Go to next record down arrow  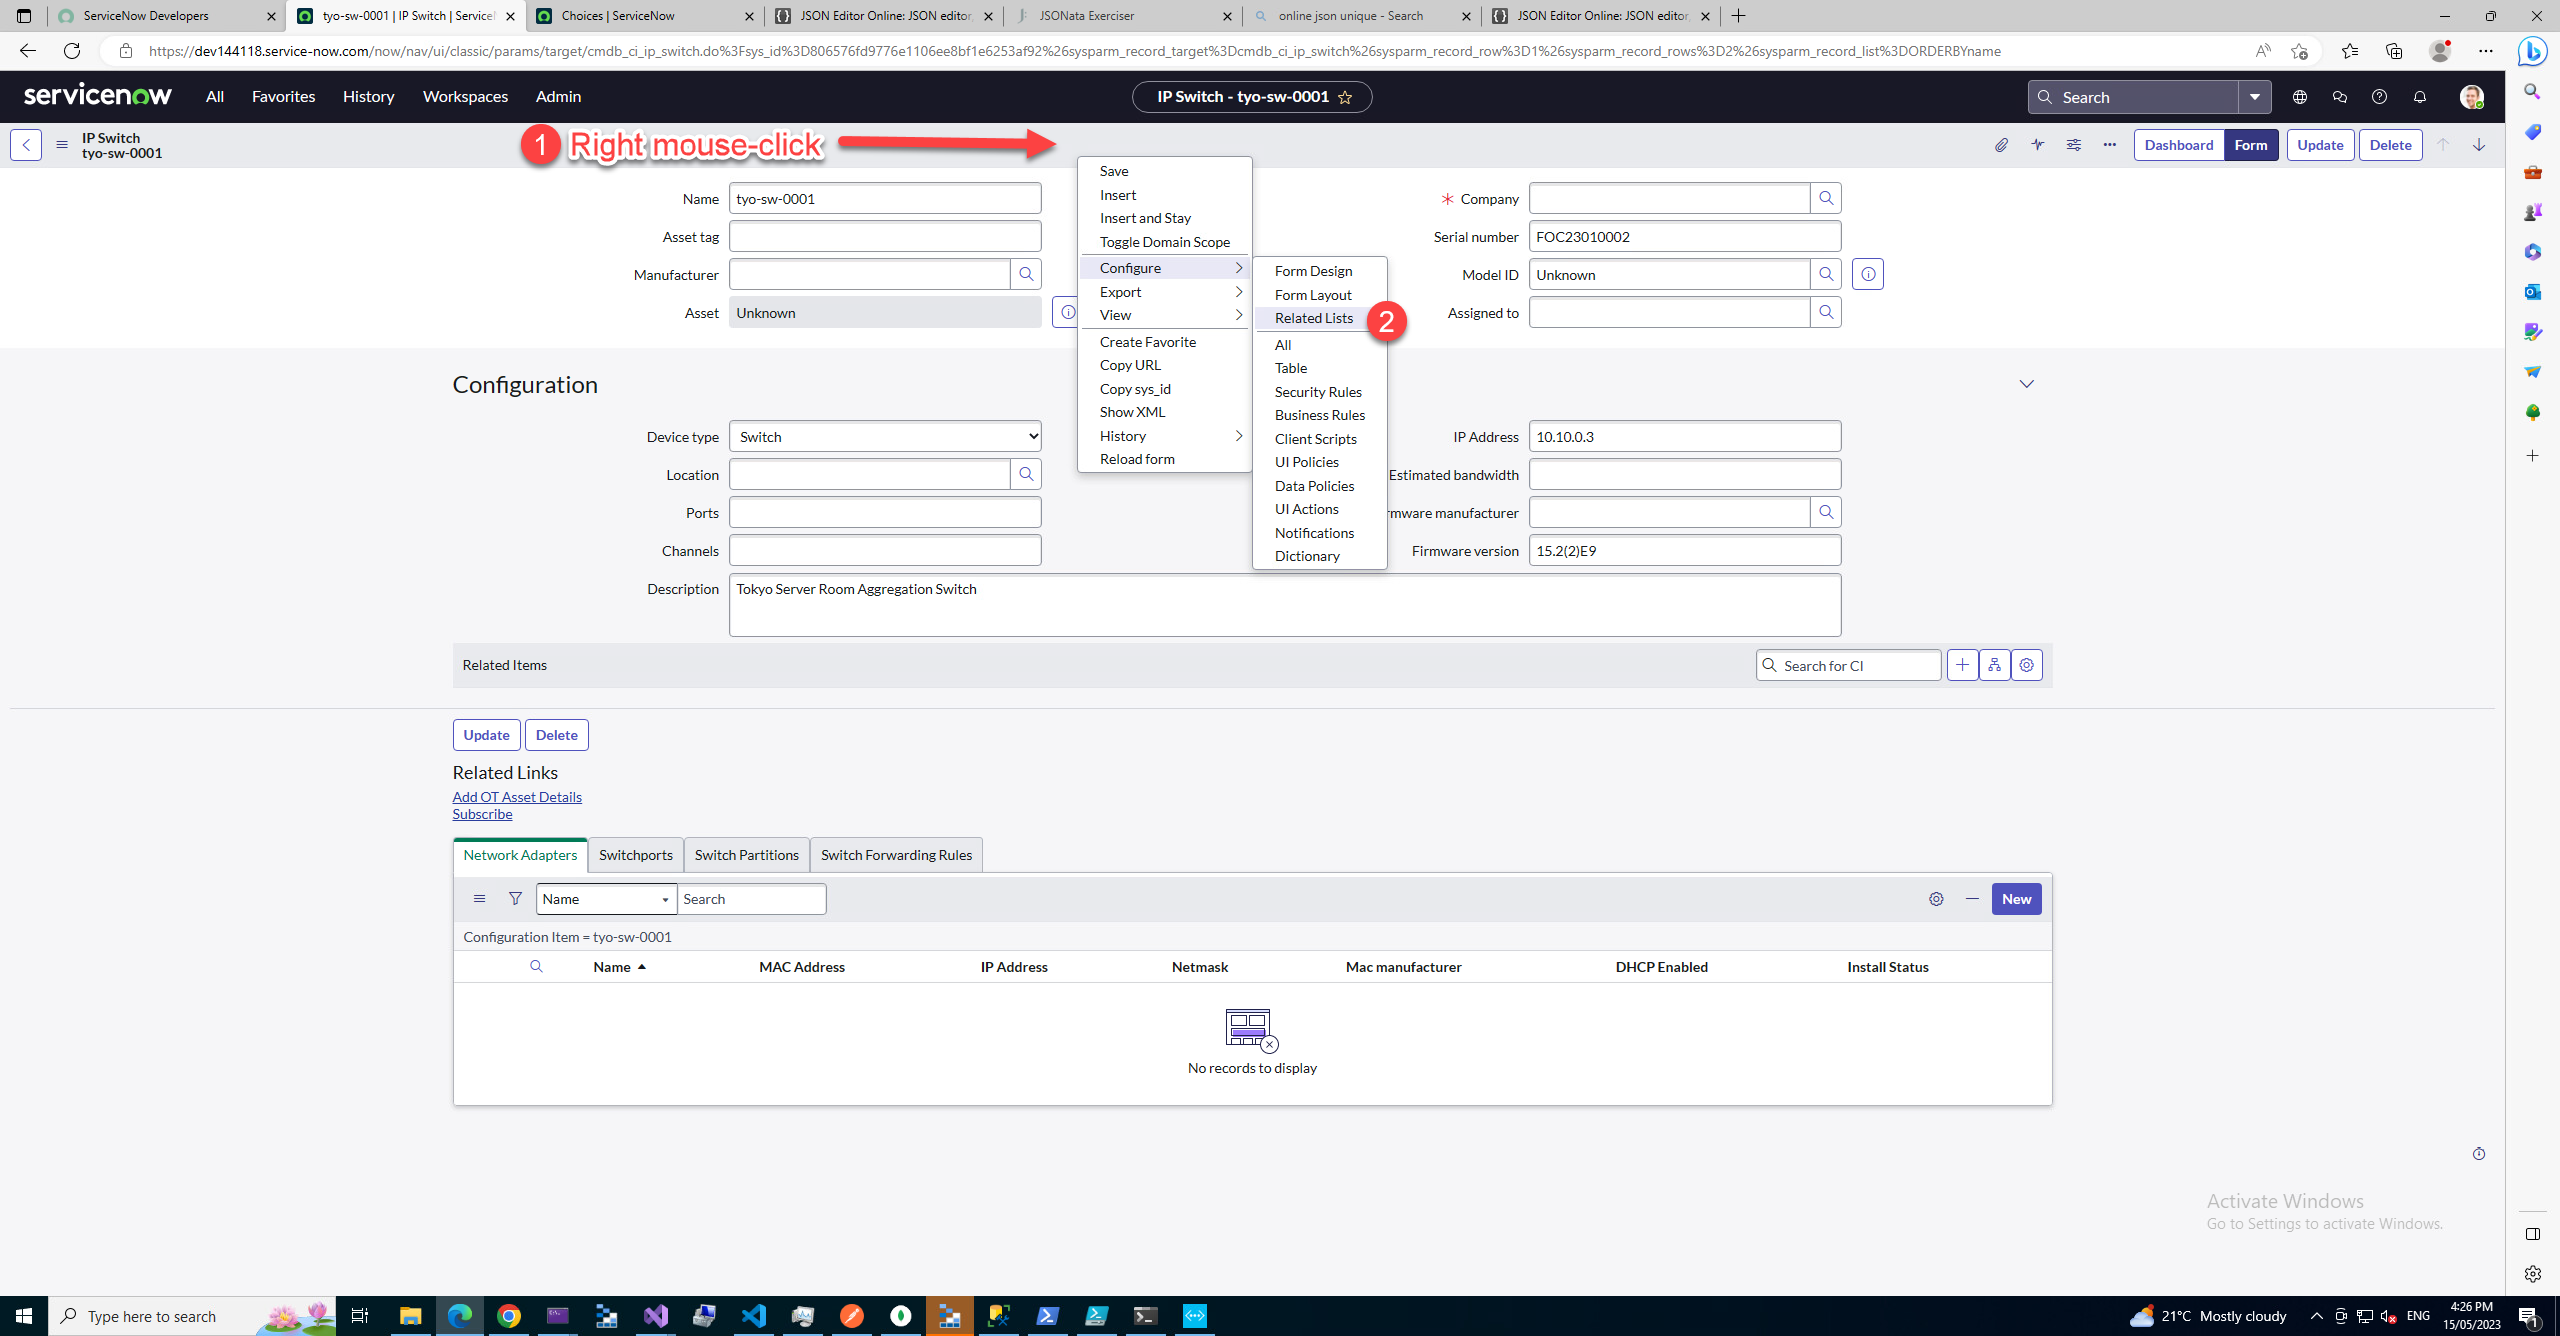(2479, 145)
